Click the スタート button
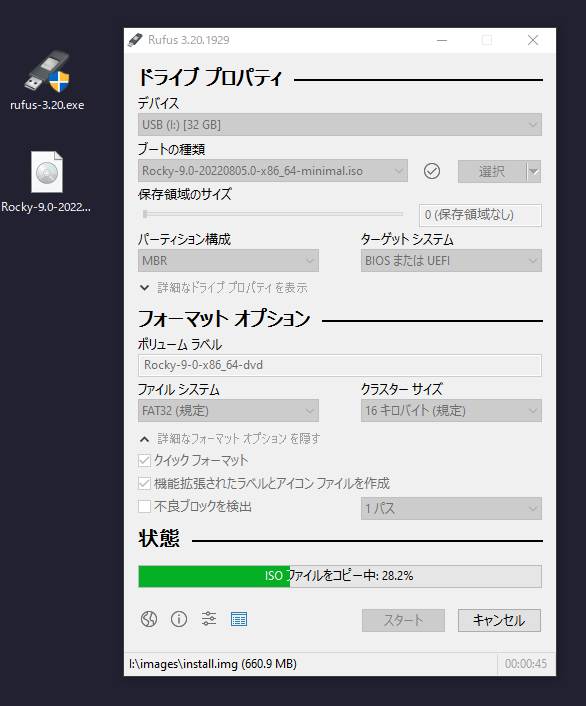The width and height of the screenshot is (586, 706). coord(403,620)
